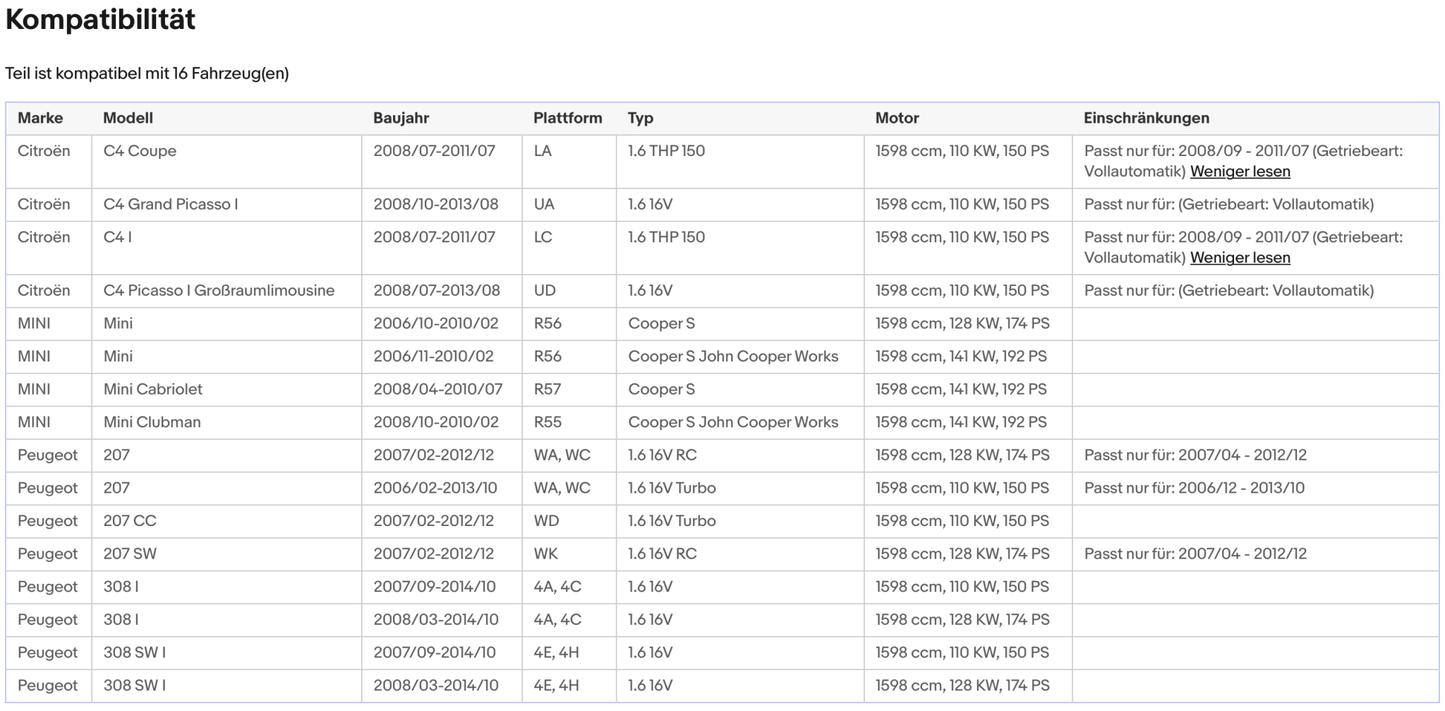
Task: Sort table by the 'Typ' column header
Action: coord(640,117)
